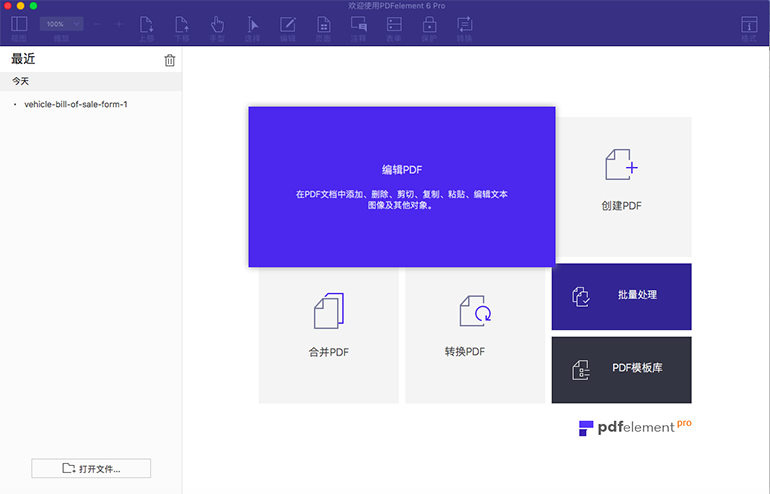The image size is (770, 494).
Task: Select the 手型 (Hand) tool
Action: [217, 25]
